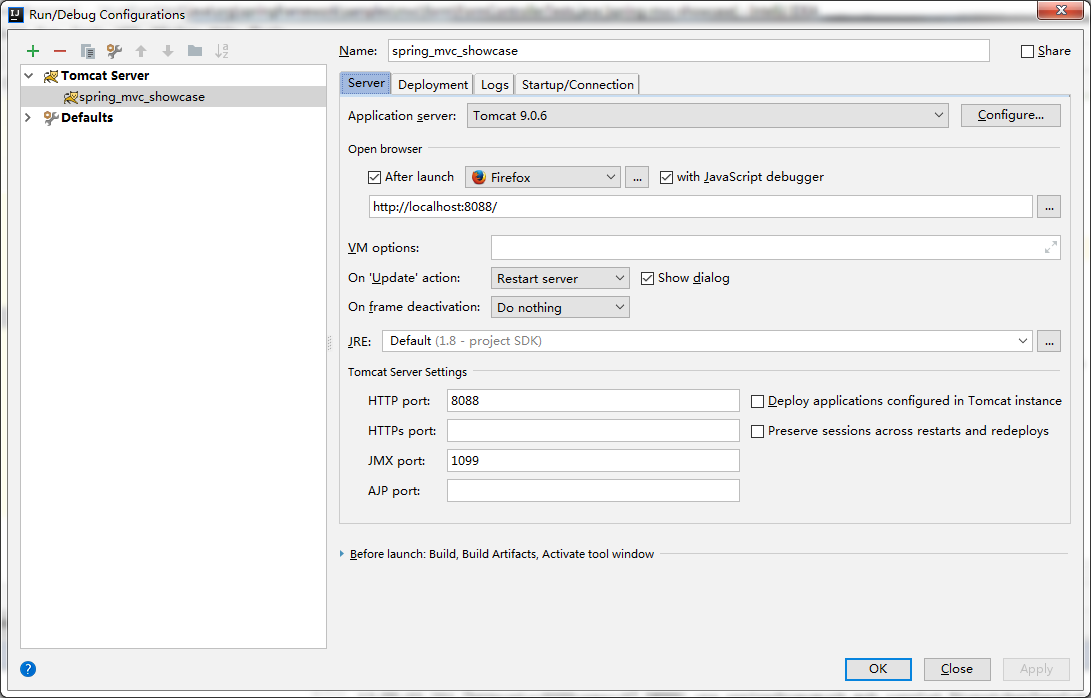Click the IntelliJ logo in title bar
The image size is (1091, 698).
(x=15, y=14)
